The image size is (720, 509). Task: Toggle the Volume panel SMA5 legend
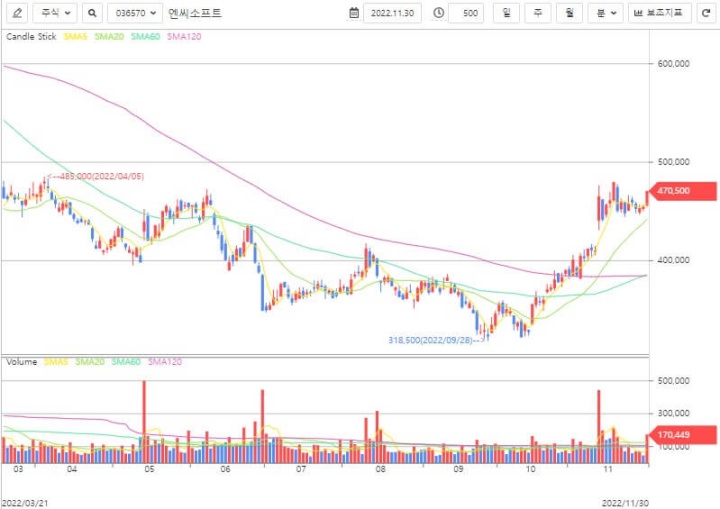(x=56, y=362)
